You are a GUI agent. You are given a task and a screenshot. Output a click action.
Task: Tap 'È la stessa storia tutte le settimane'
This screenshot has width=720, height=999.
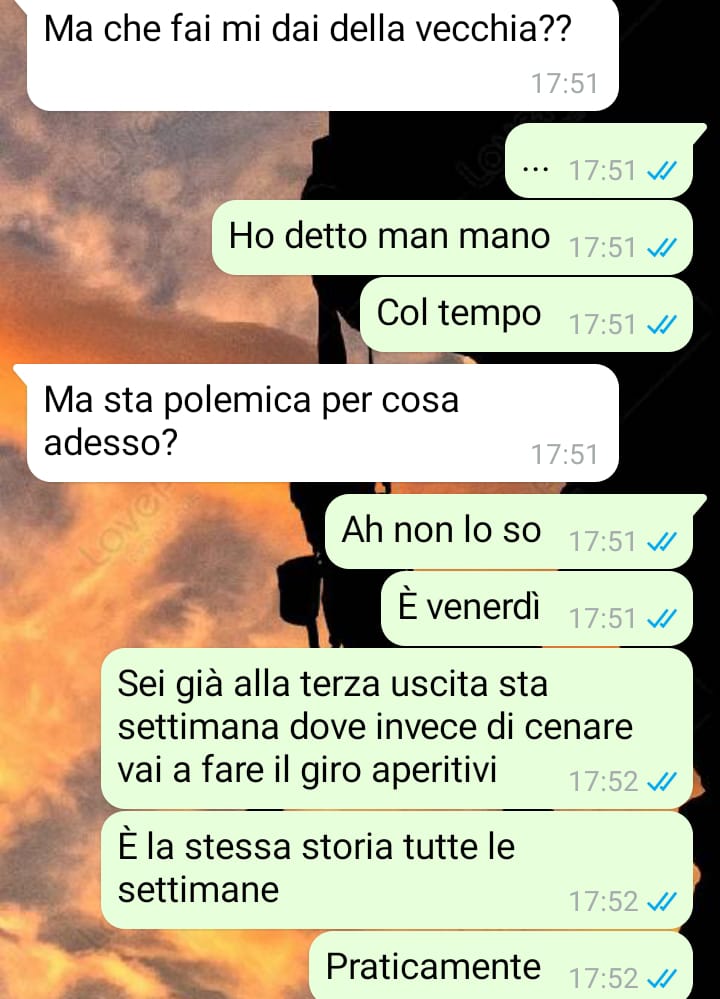[x=397, y=870]
